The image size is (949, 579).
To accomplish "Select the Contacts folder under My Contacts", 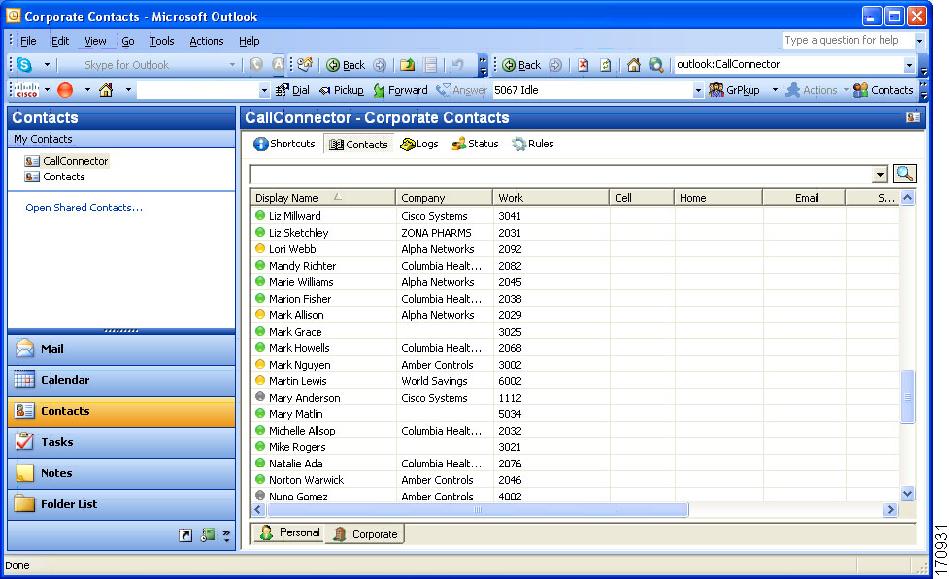I will click(x=55, y=177).
